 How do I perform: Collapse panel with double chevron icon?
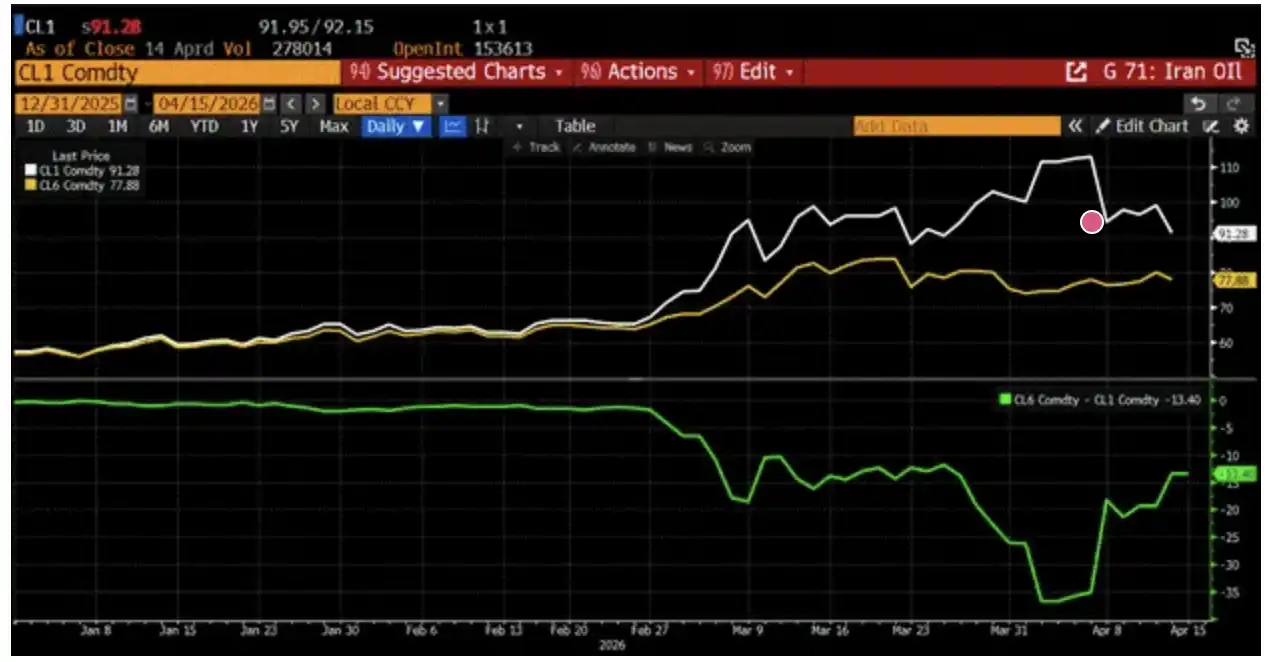(x=1075, y=126)
